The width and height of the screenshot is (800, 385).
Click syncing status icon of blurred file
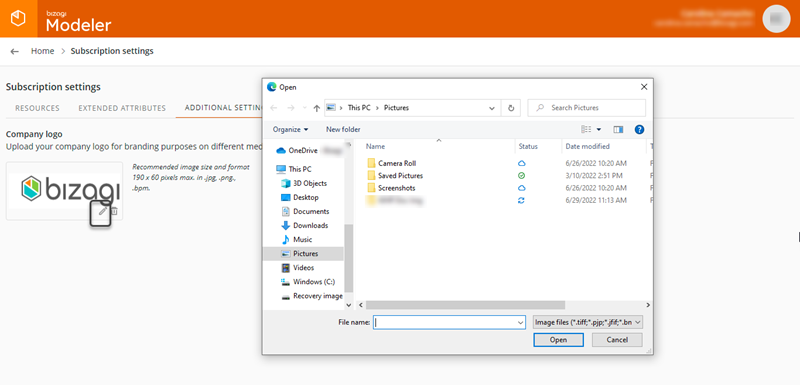click(x=521, y=200)
